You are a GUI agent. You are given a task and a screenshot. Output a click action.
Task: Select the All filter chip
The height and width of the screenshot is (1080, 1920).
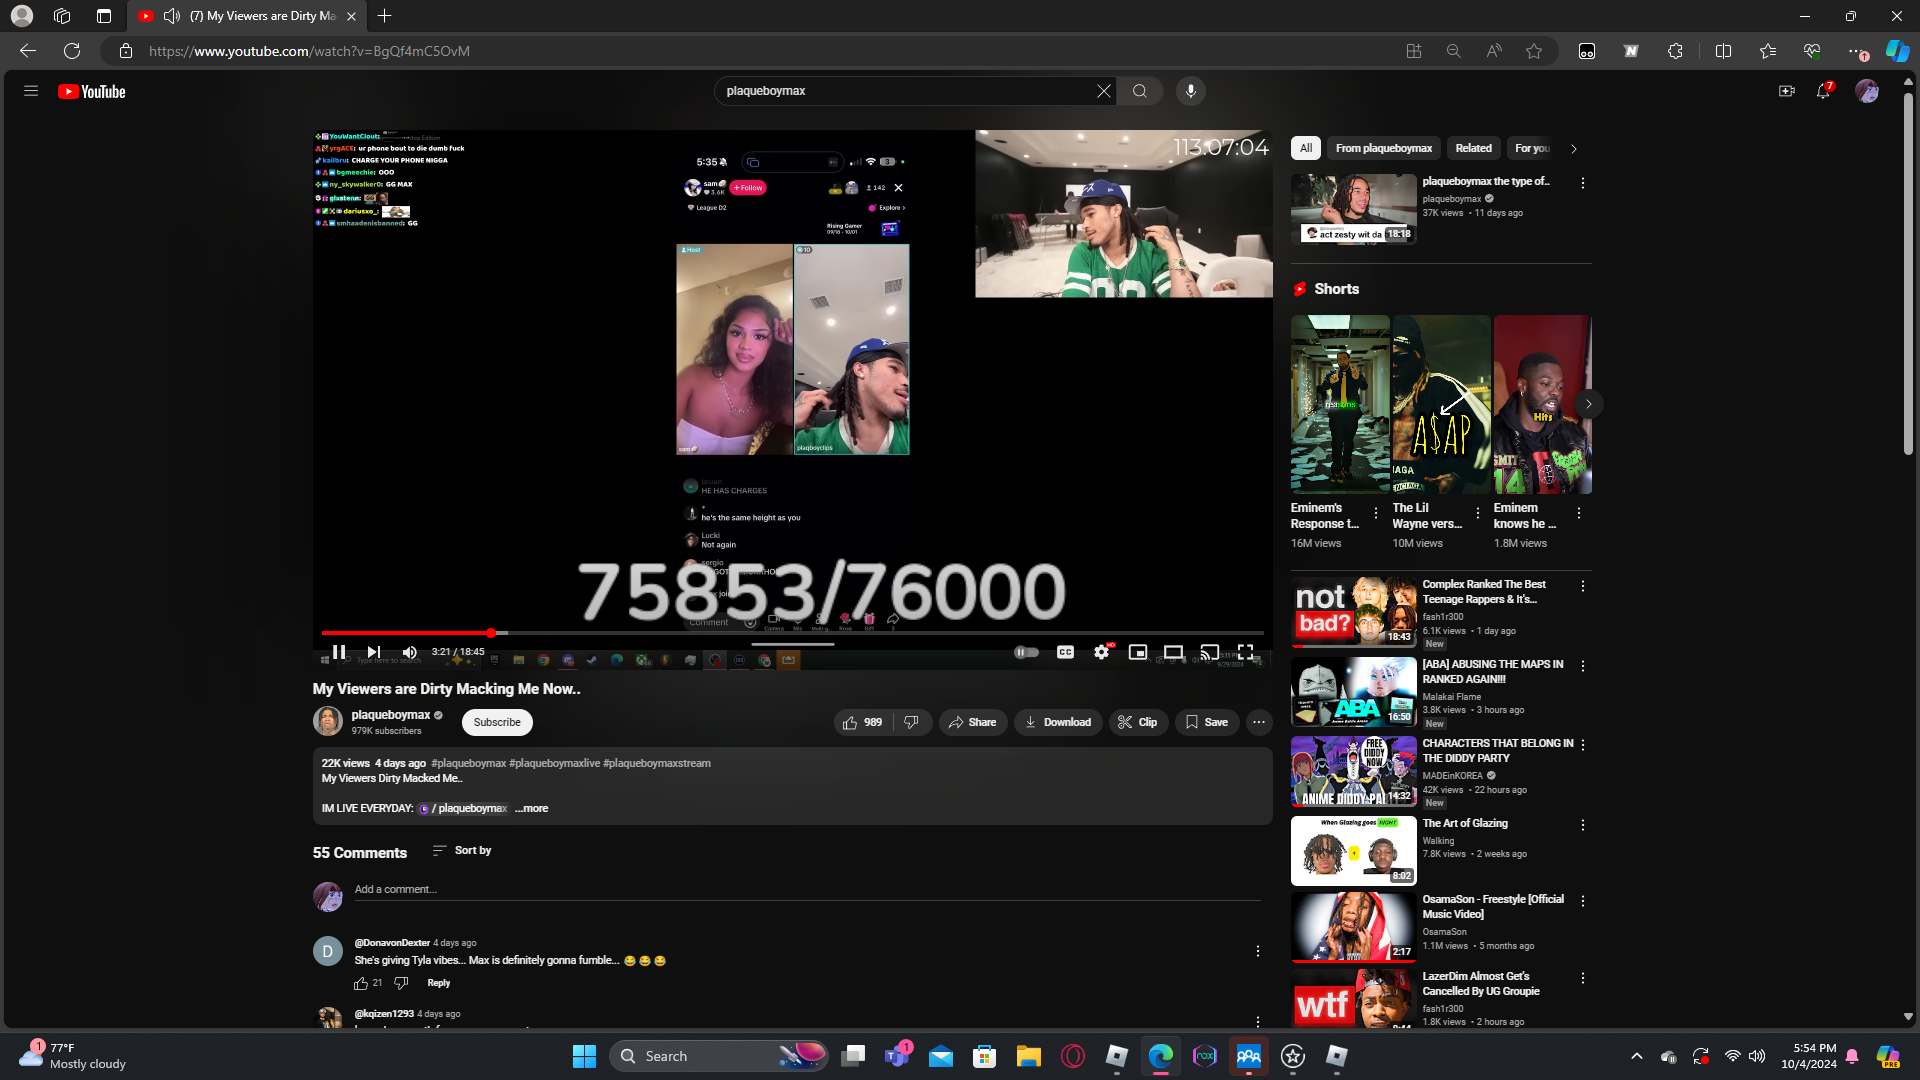pyautogui.click(x=1306, y=148)
